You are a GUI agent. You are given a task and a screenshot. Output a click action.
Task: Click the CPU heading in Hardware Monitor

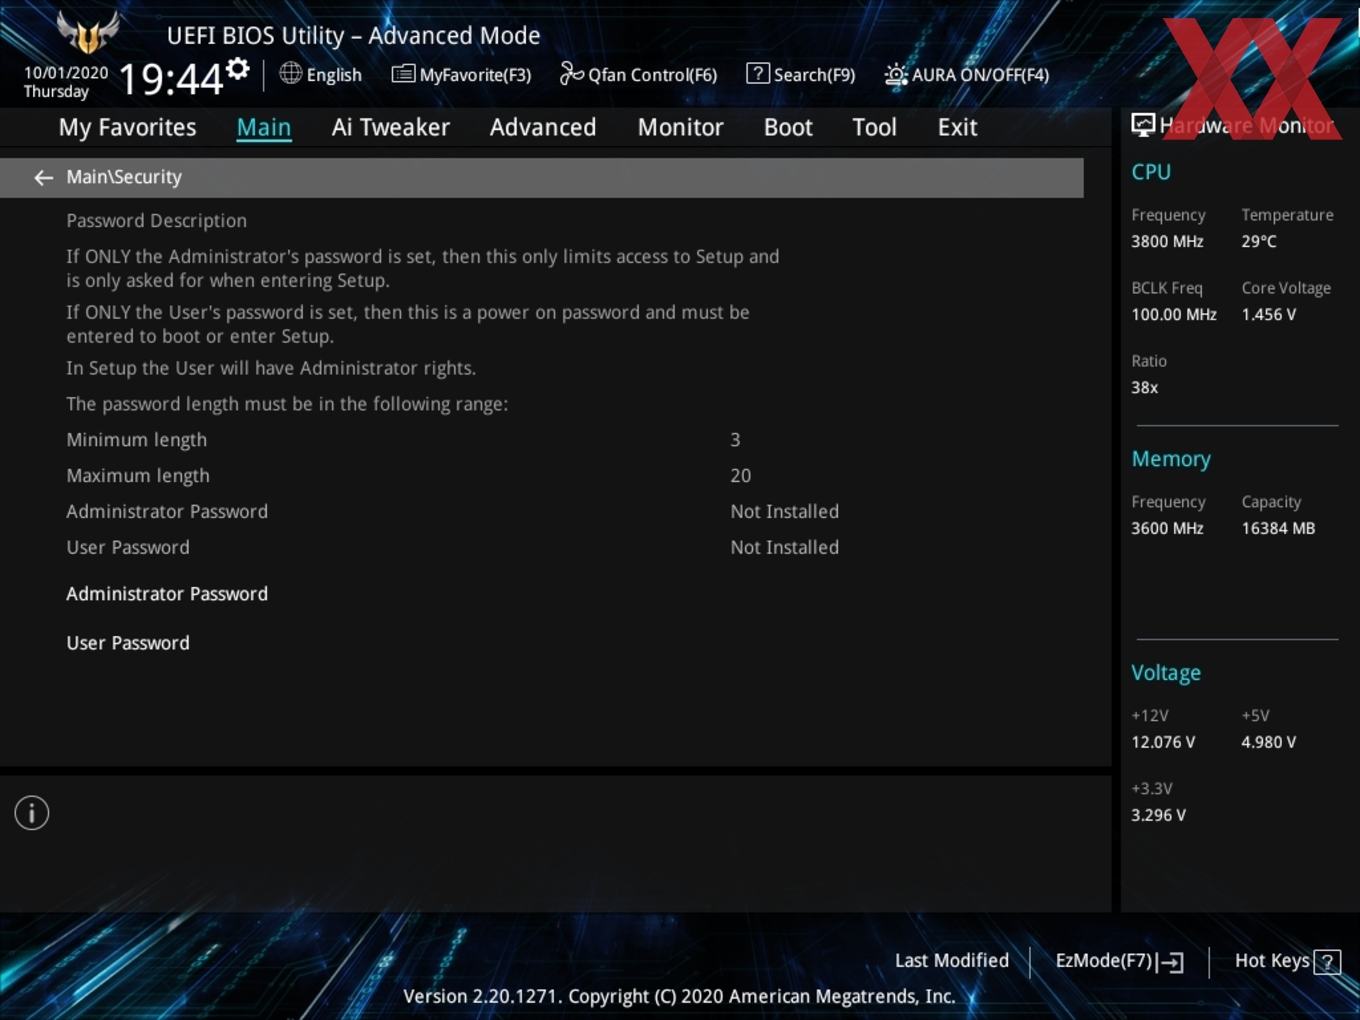(1151, 172)
